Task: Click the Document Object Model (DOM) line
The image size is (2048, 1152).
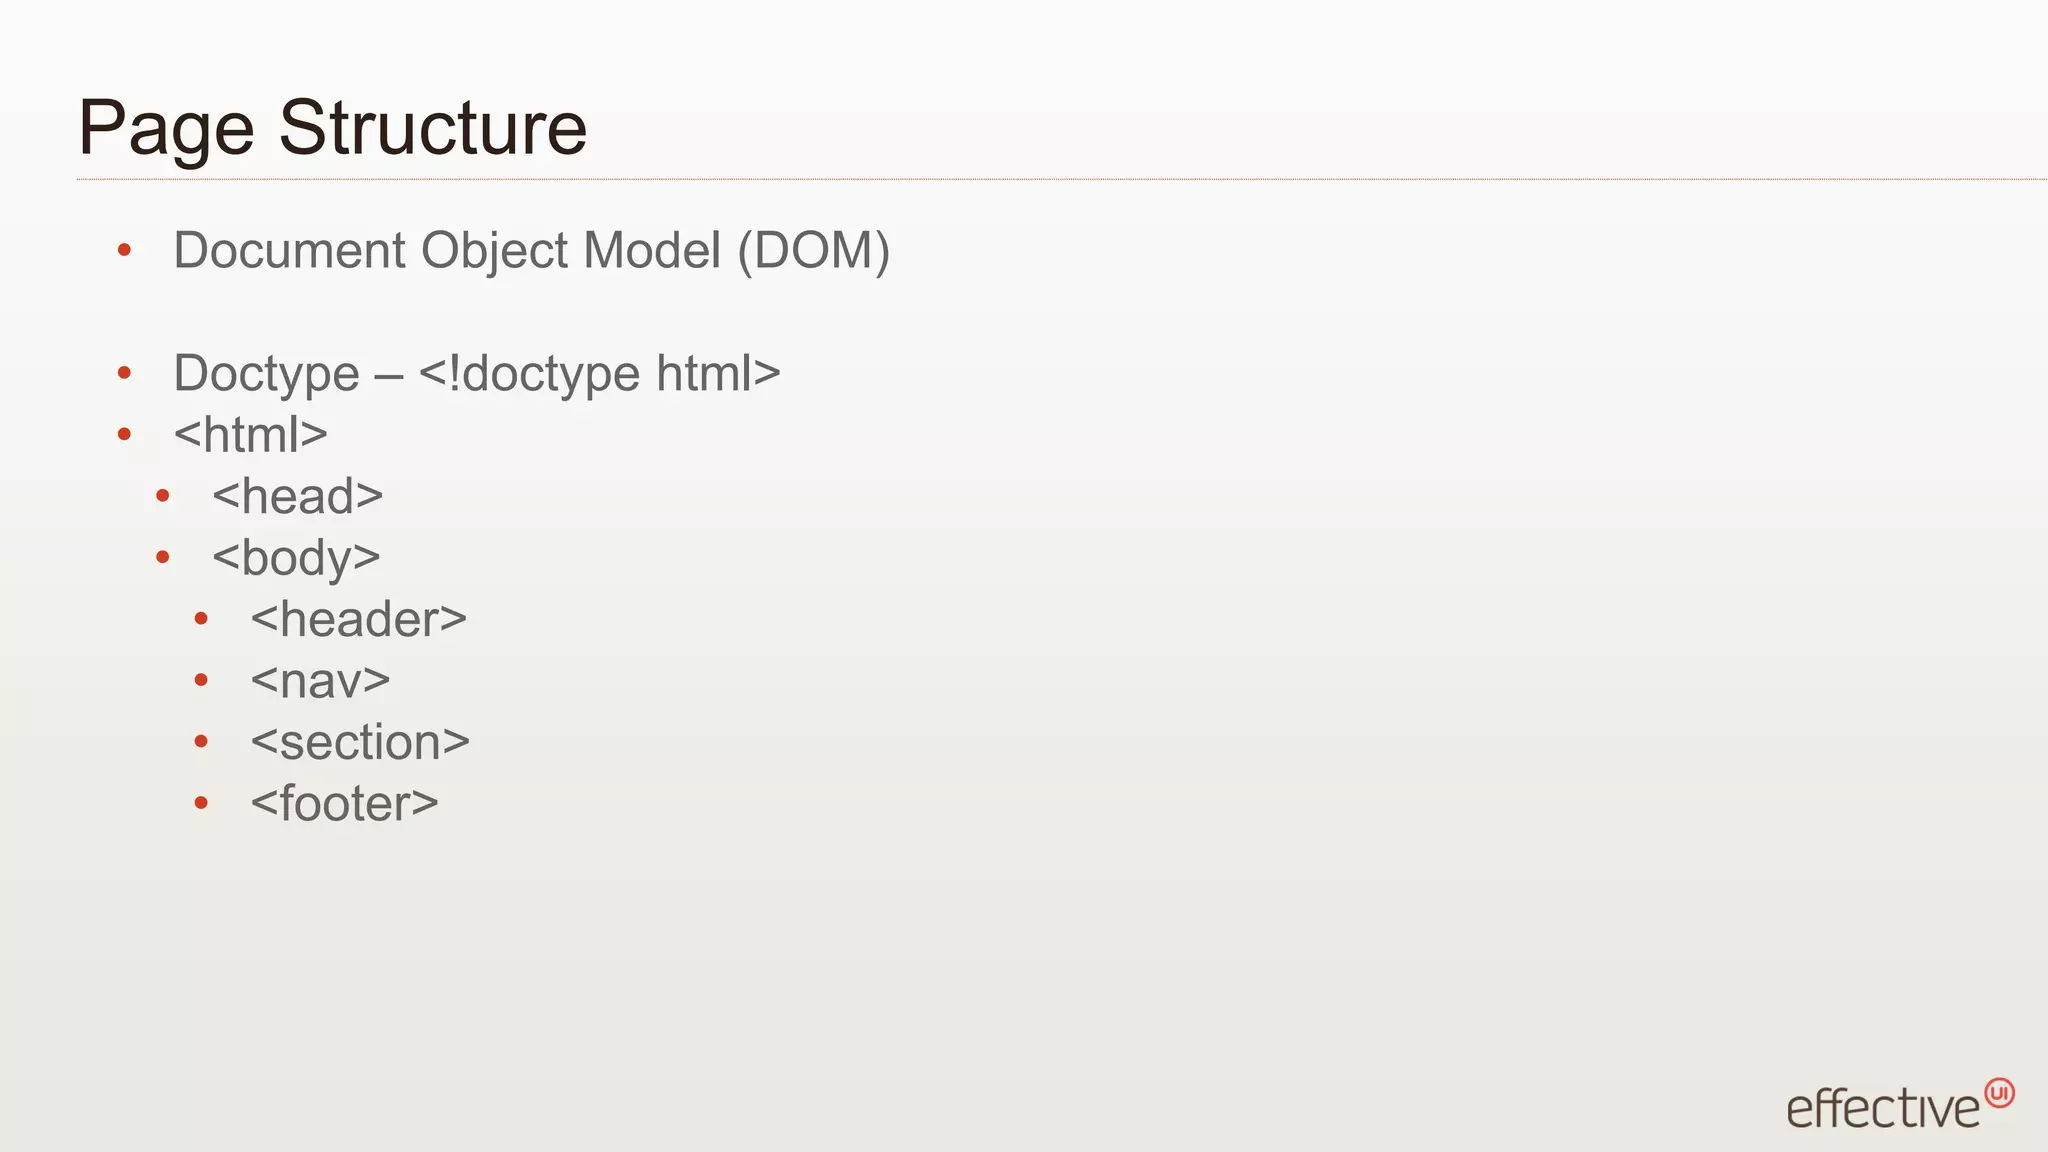Action: coord(531,250)
